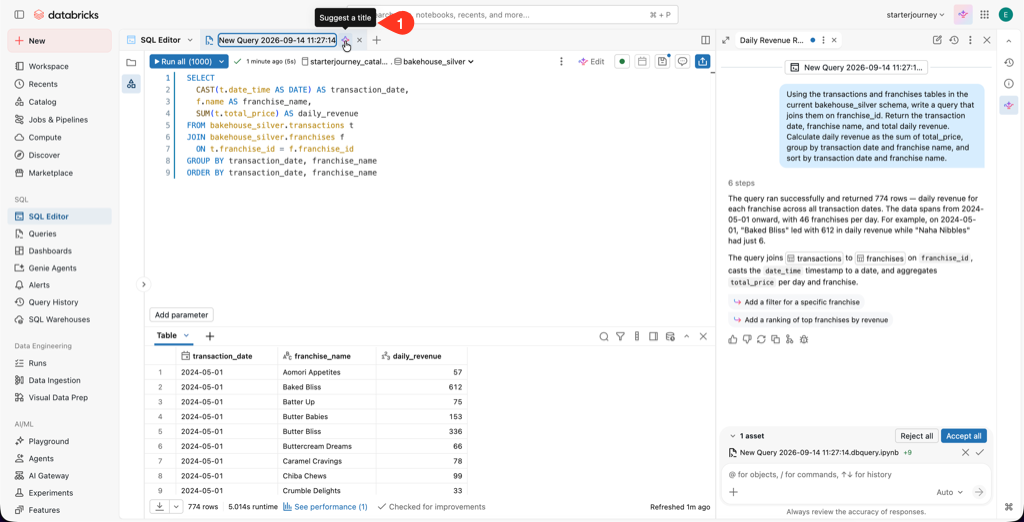The width and height of the screenshot is (1024, 522).
Task: Switch to the Daily Revenue assistant tab
Action: tap(773, 40)
